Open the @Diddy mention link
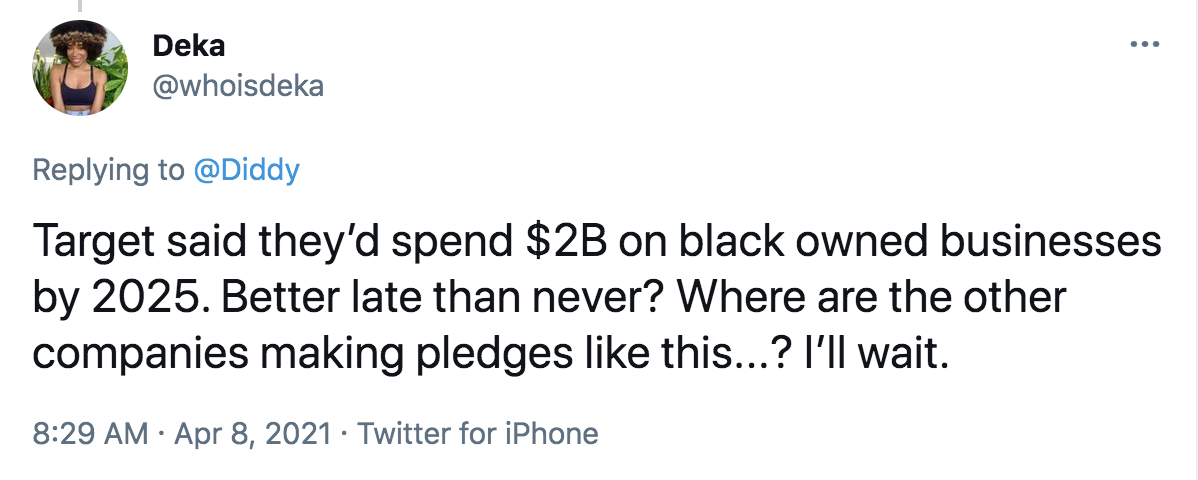Screen dimensions: 1198x480 pyautogui.click(x=245, y=170)
